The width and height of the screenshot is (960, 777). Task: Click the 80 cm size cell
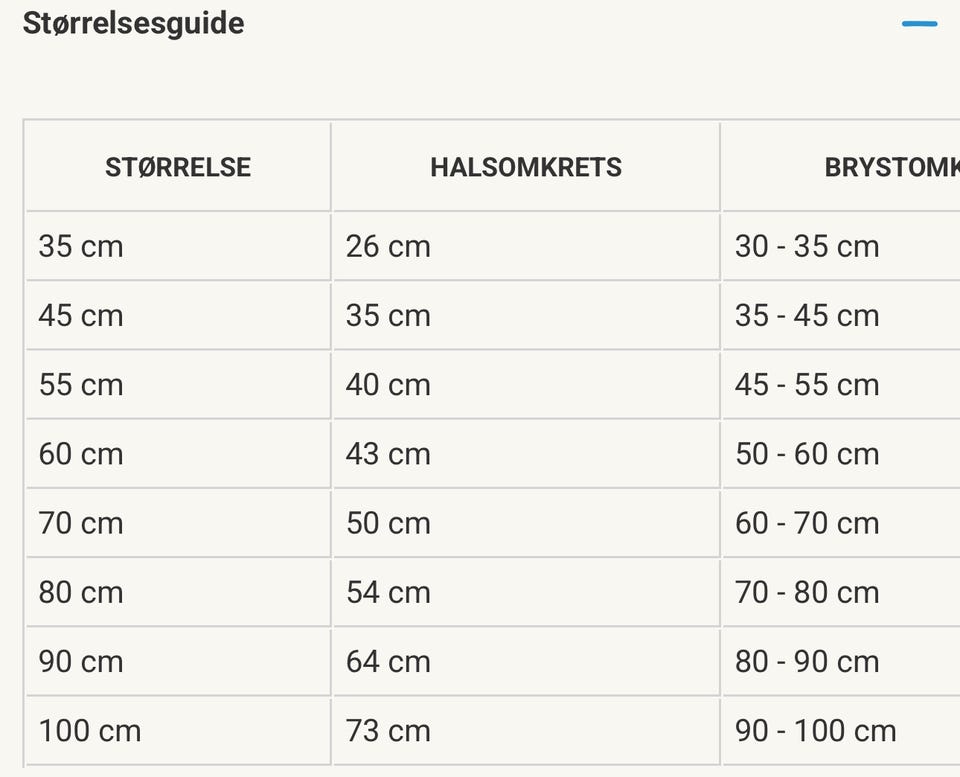(x=81, y=592)
